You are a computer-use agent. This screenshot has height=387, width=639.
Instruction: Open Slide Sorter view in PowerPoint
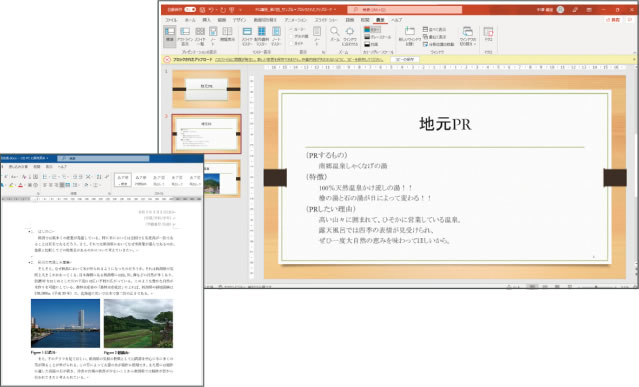point(200,36)
